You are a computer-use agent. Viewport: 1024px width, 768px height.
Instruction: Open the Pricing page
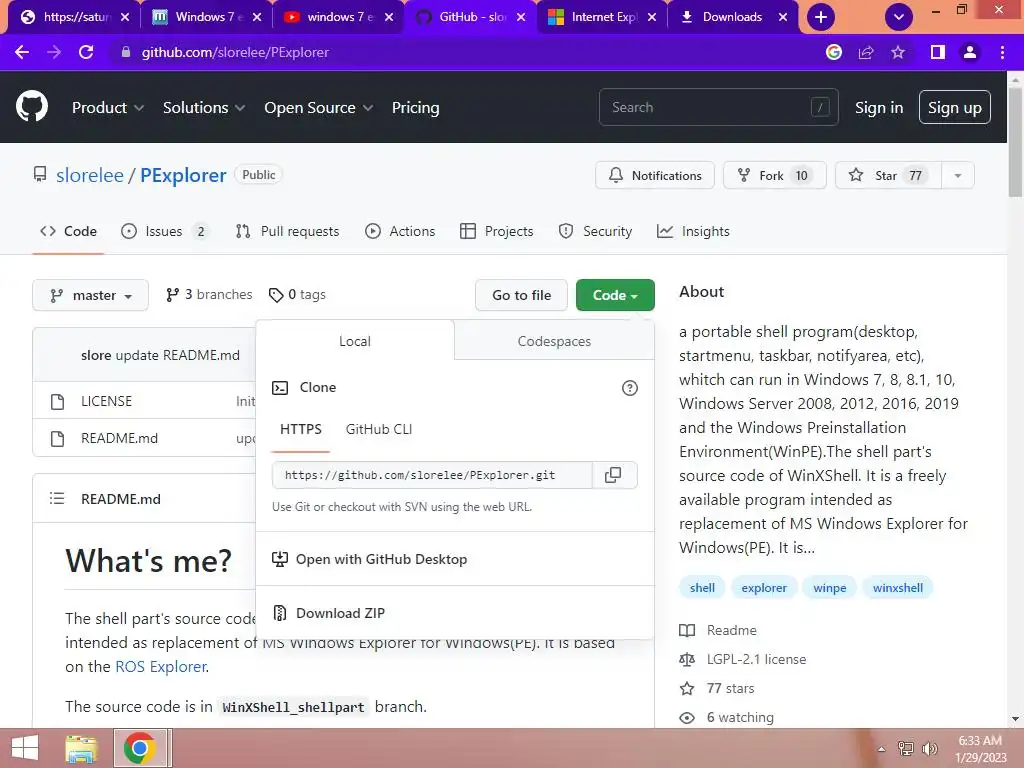coord(415,107)
